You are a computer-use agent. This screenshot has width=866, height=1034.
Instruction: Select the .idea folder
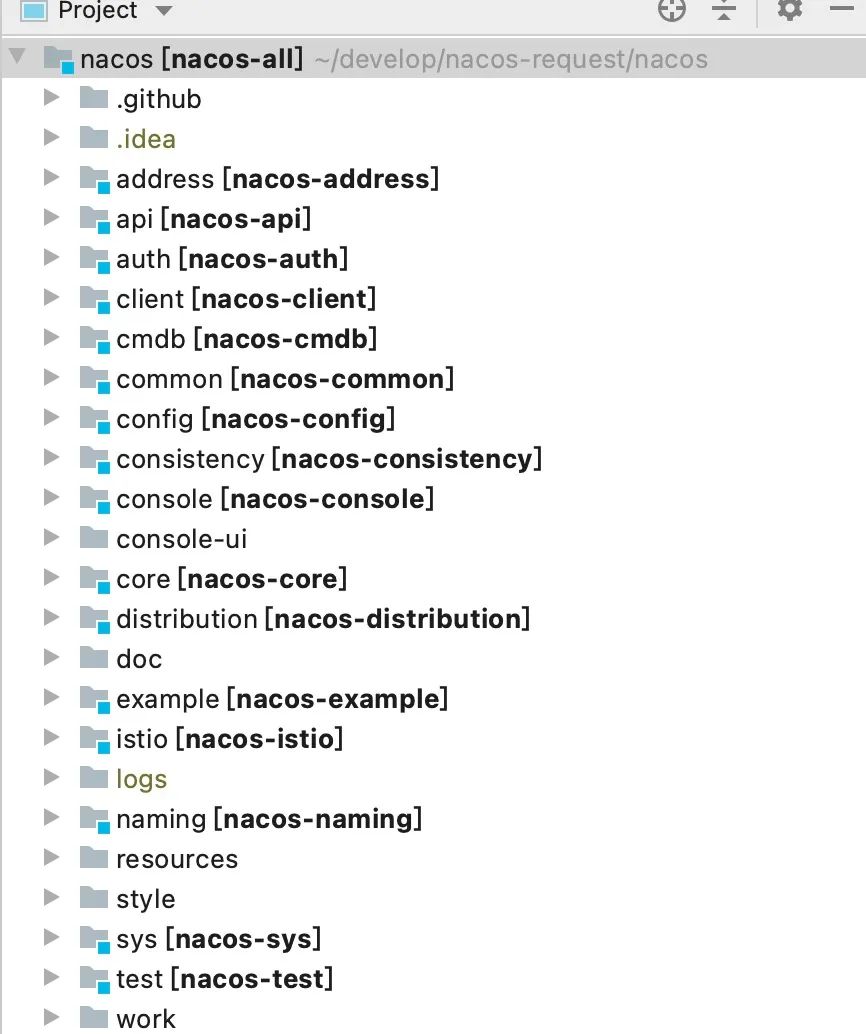(146, 139)
